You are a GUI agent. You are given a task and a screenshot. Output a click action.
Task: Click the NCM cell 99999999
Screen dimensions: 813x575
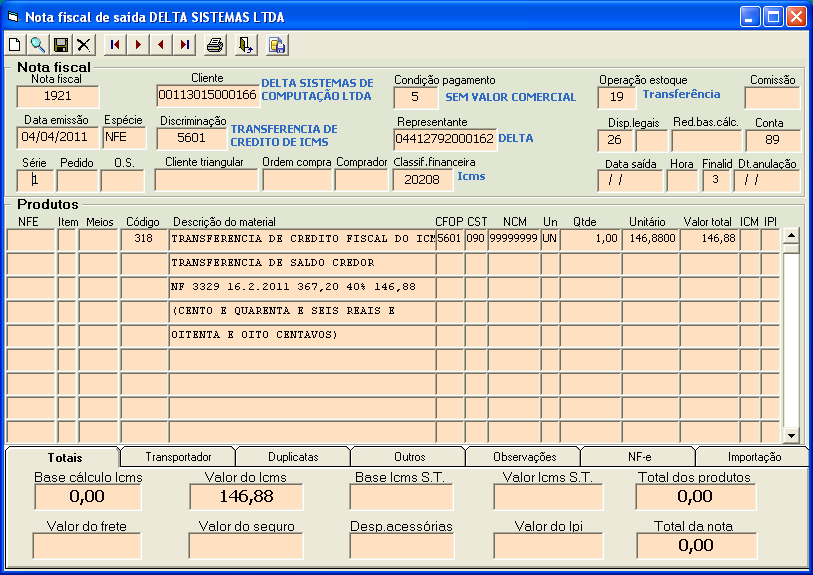(x=514, y=239)
